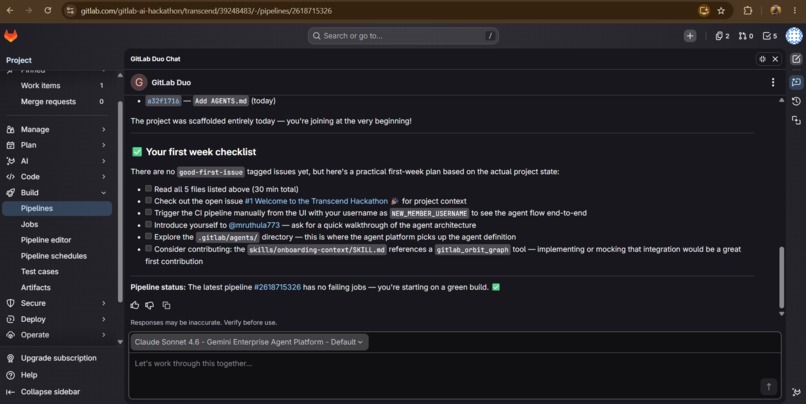This screenshot has width=806, height=404.
Task: Open pipeline #2618715326 link
Action: [x=277, y=287]
